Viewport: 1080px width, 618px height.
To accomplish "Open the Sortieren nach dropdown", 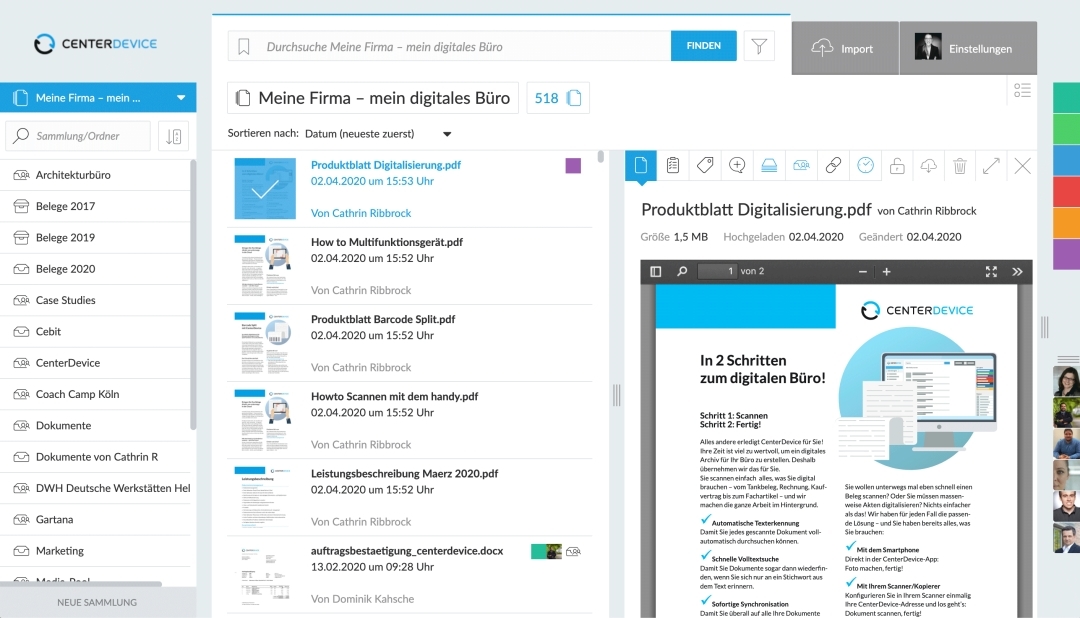I will click(378, 134).
